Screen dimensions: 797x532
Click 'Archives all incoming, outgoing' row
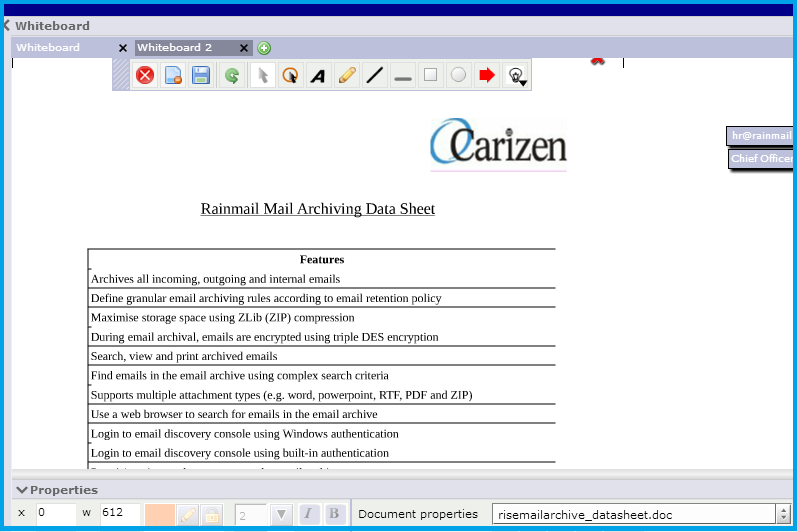pyautogui.click(x=322, y=279)
